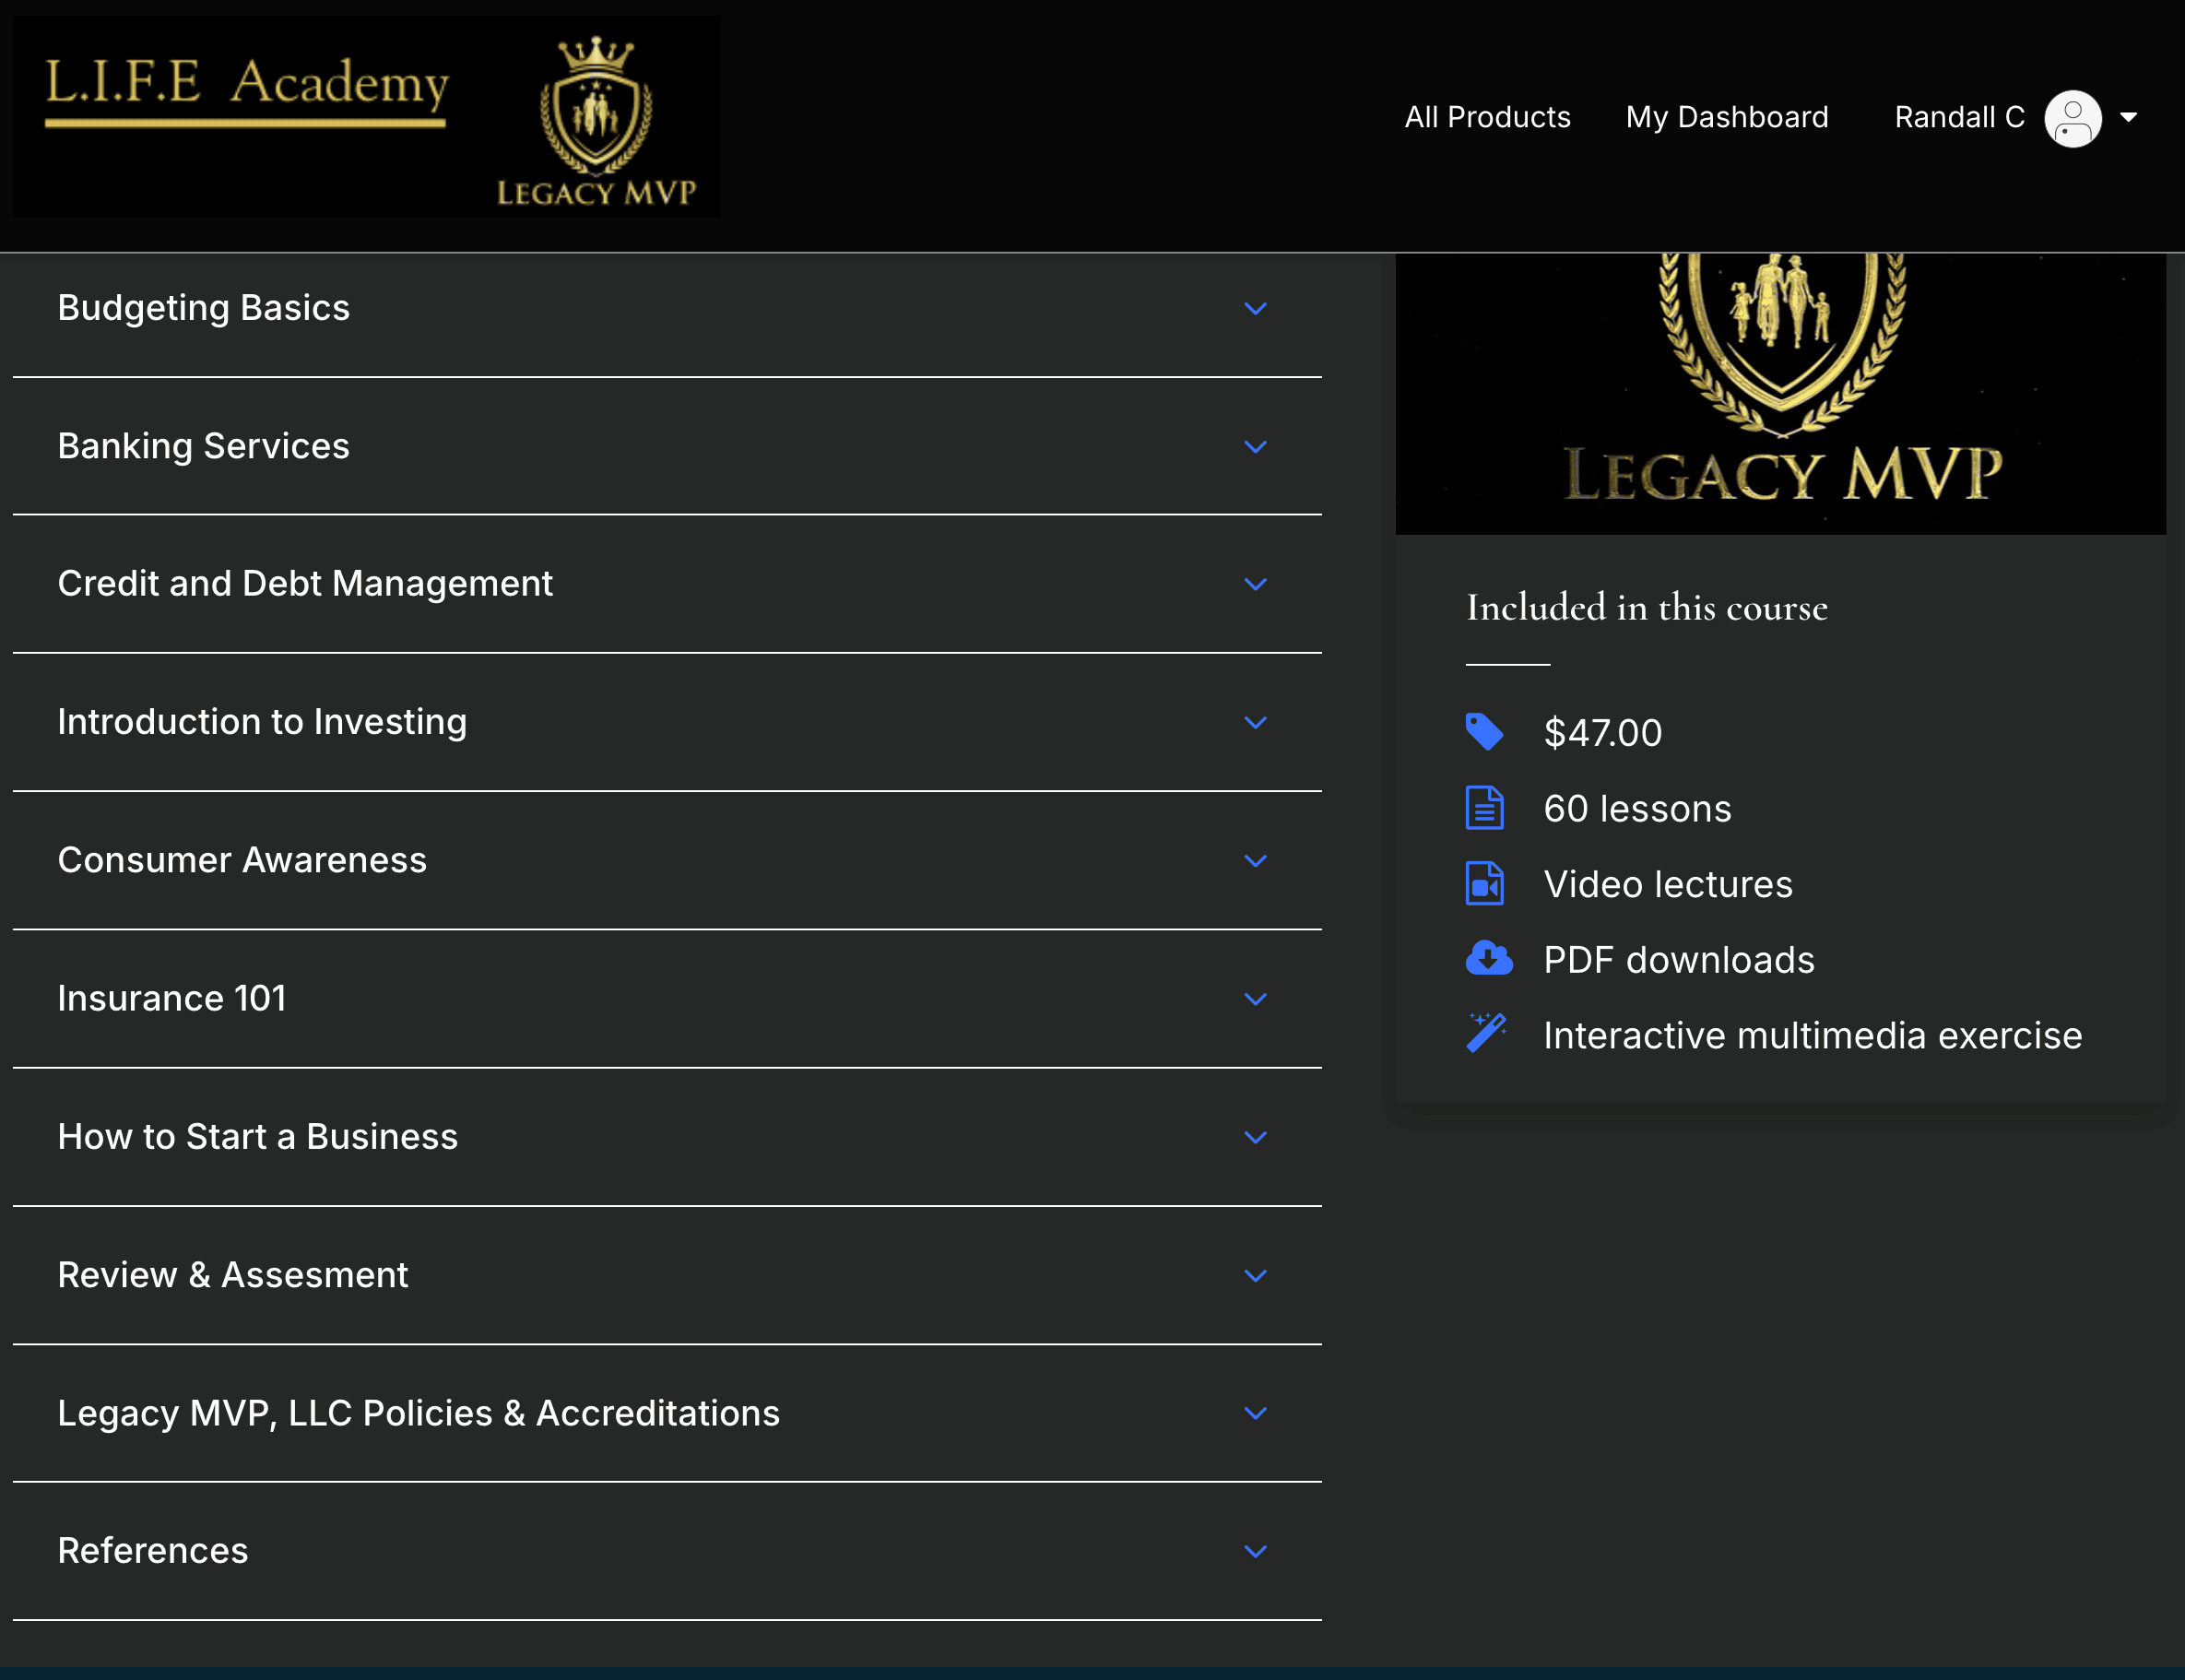Image resolution: width=2185 pixels, height=1680 pixels.
Task: Select the Consumer Awareness title
Action: click(x=242, y=860)
